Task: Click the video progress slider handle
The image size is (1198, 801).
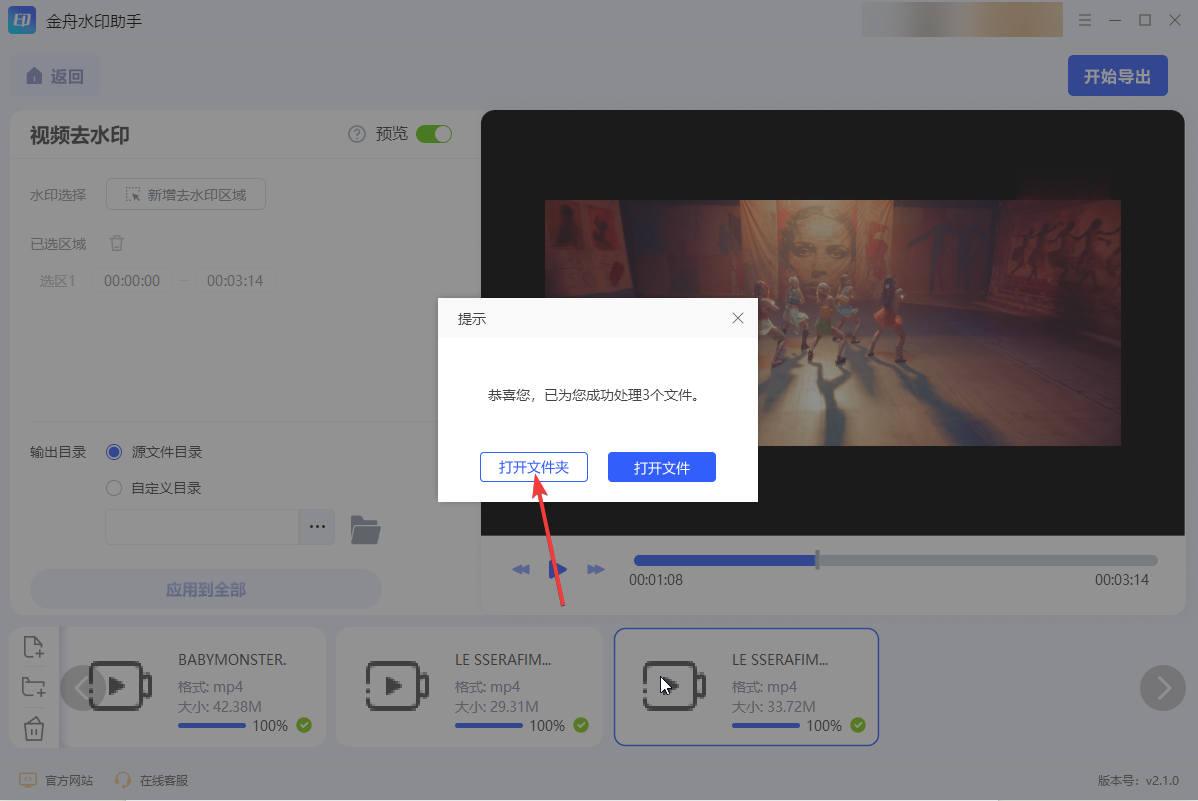Action: (818, 560)
